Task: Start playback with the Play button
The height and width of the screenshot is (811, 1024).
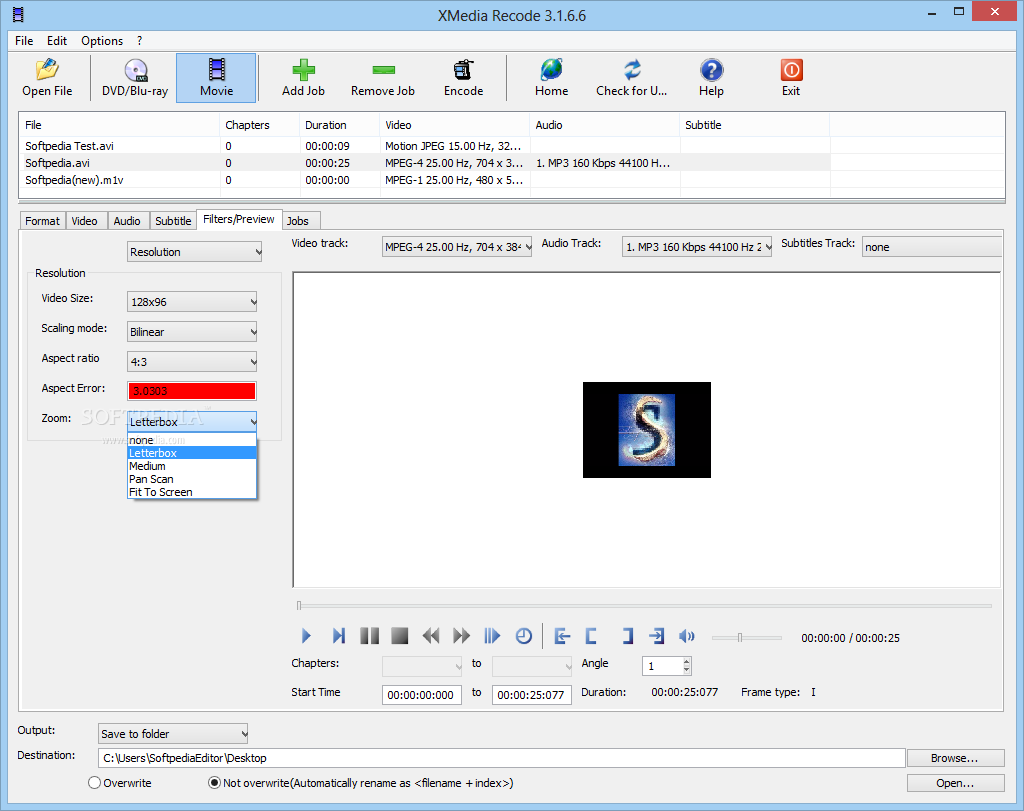Action: point(306,636)
